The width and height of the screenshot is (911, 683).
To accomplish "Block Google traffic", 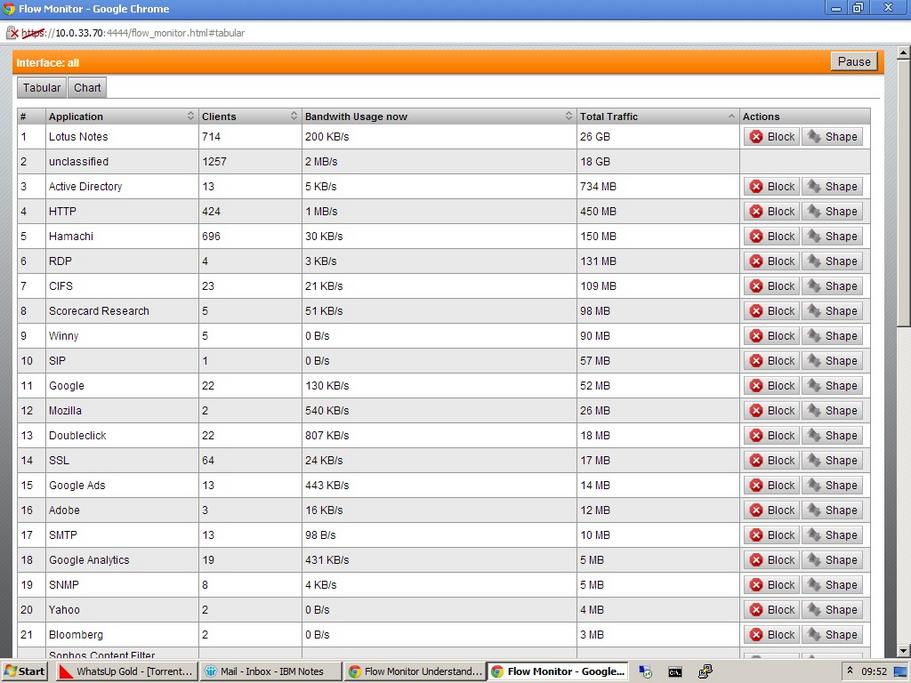I will 772,386.
